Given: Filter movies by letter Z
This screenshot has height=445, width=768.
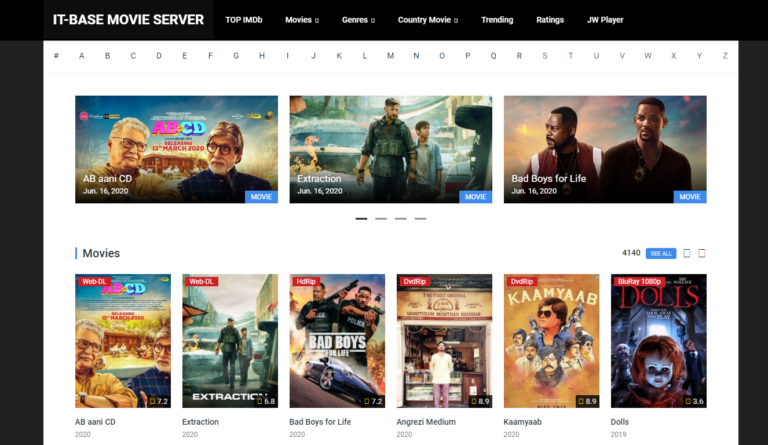Looking at the screenshot, I should click(725, 56).
